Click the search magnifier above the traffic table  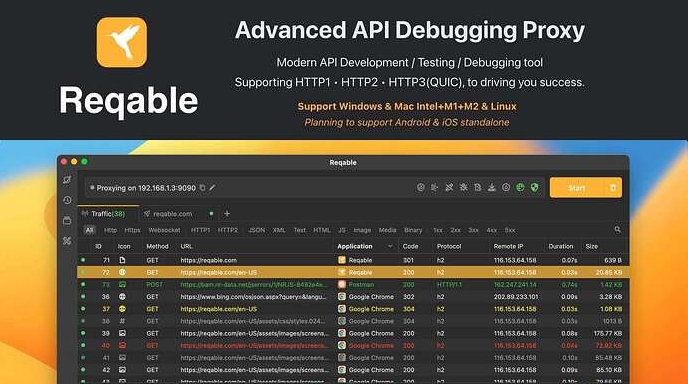click(x=617, y=230)
